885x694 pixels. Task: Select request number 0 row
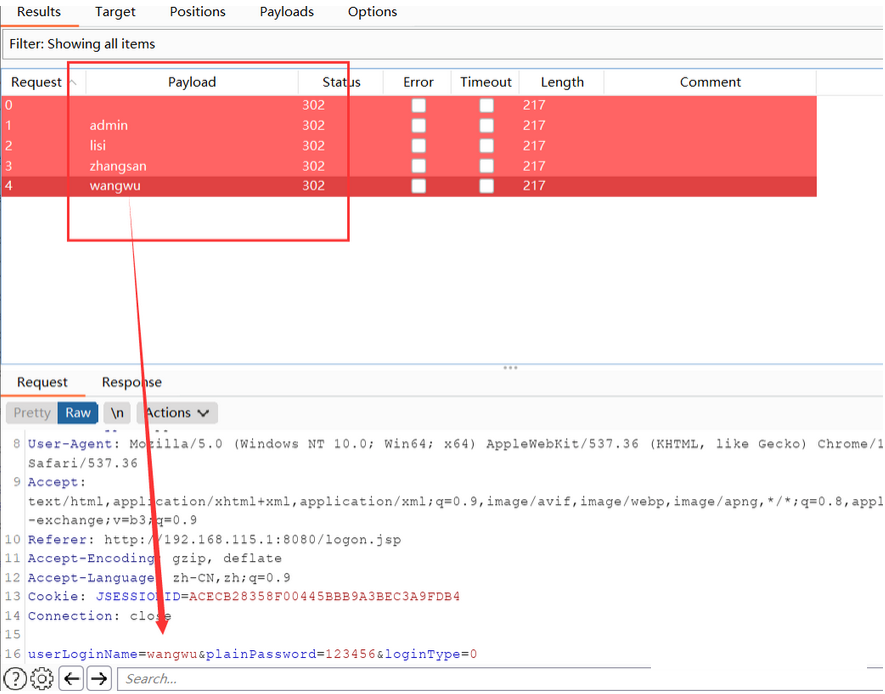pyautogui.click(x=409, y=105)
